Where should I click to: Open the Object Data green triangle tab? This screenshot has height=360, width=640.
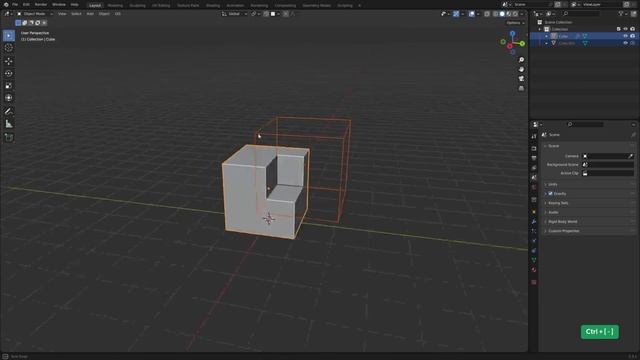pos(534,260)
